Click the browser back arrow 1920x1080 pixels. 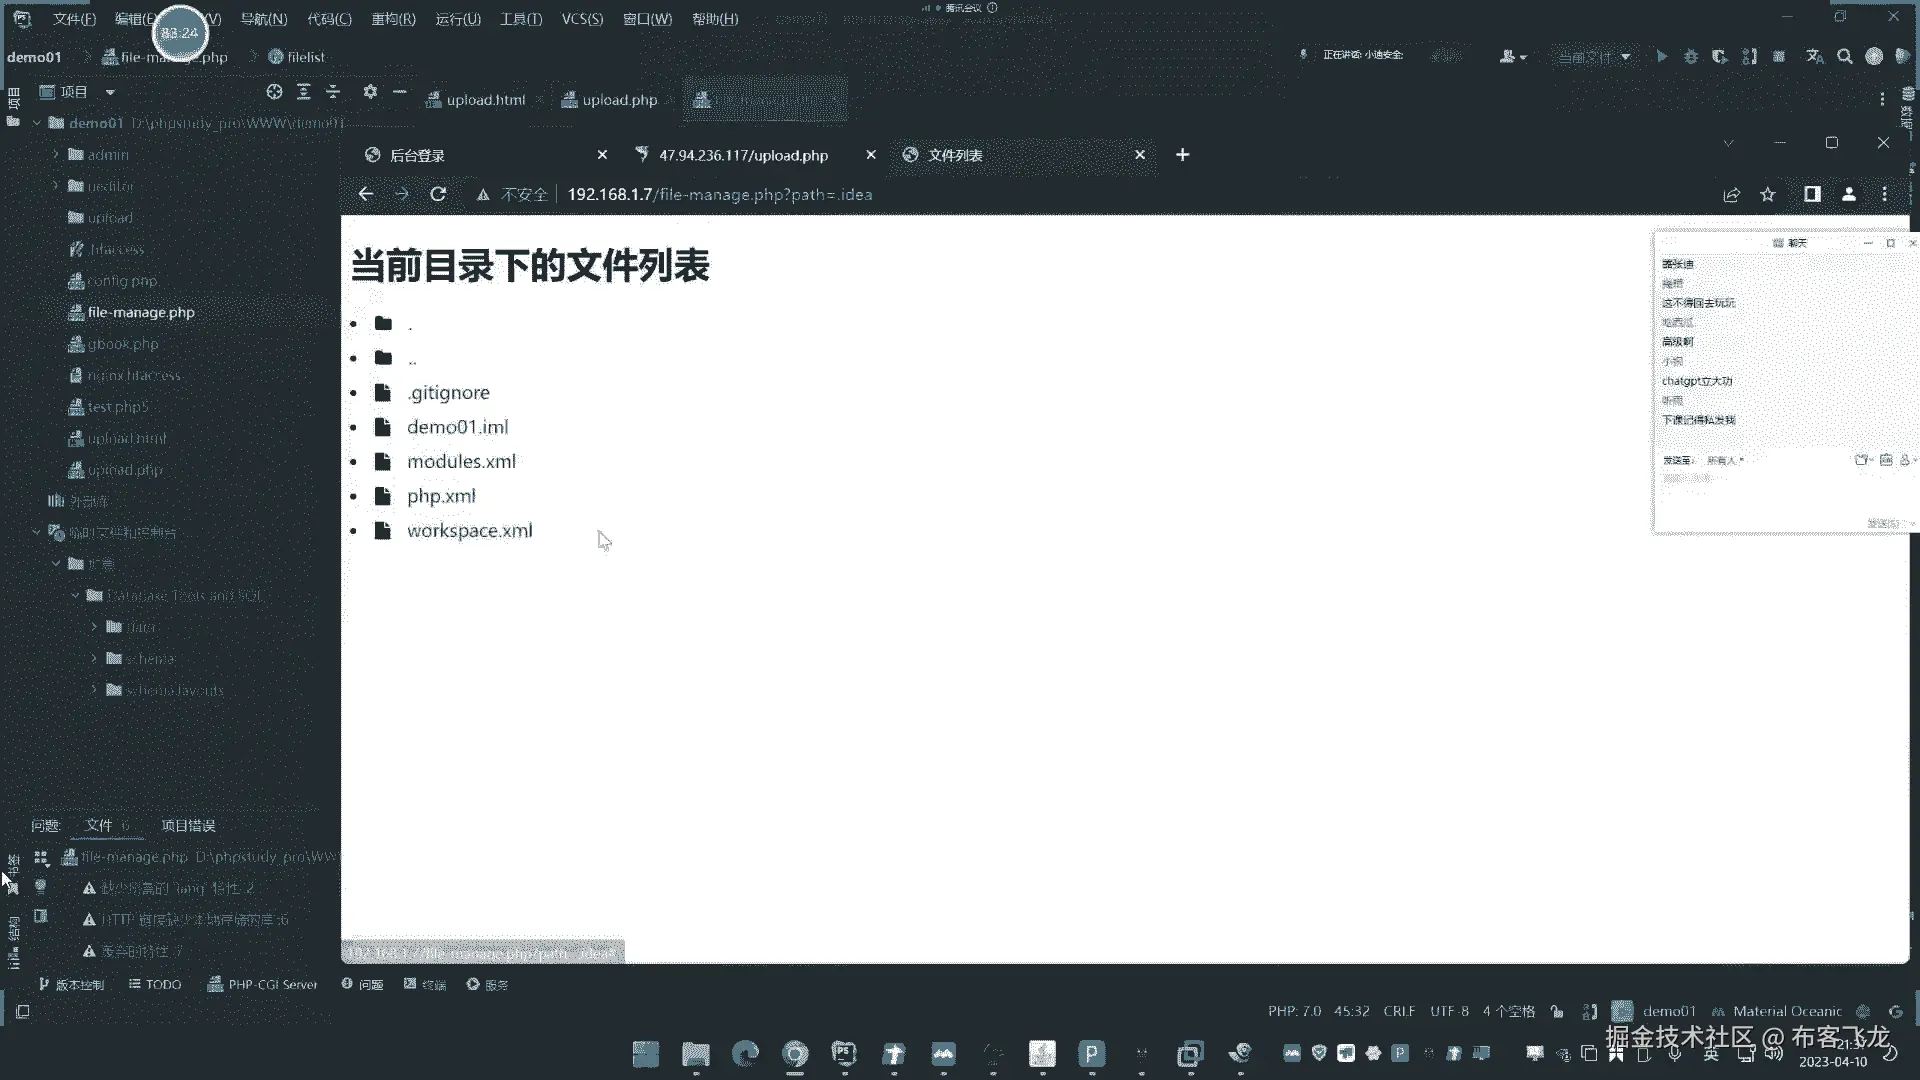[x=366, y=194]
